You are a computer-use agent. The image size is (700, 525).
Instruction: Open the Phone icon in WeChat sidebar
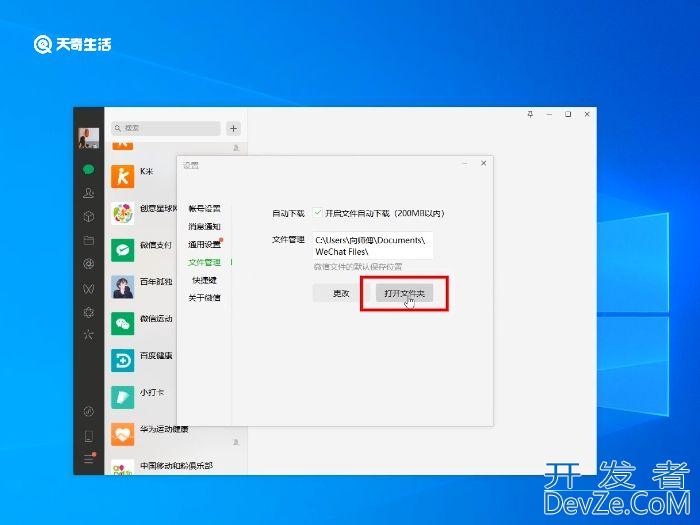click(88, 436)
